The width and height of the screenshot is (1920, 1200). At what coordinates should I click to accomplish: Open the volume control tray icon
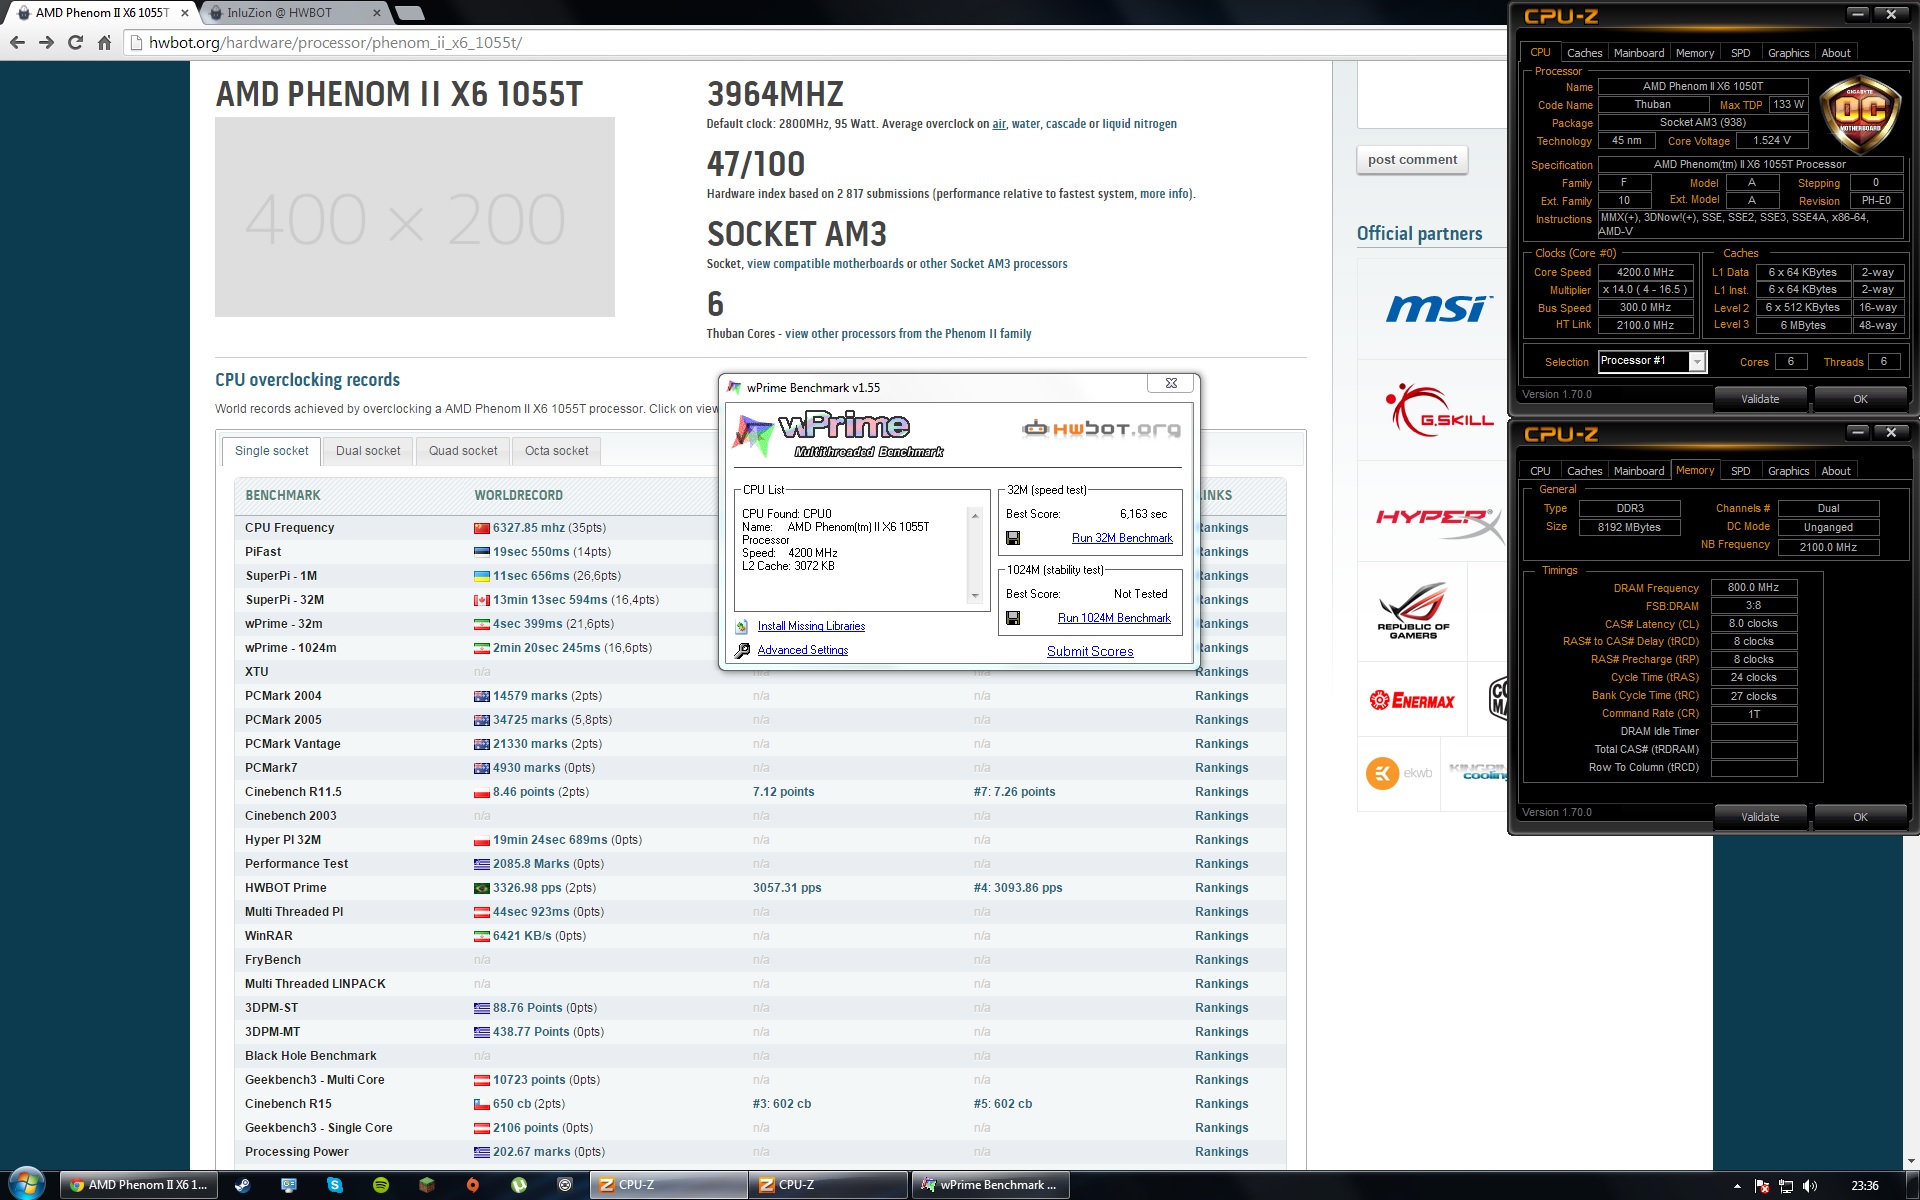click(1810, 1186)
